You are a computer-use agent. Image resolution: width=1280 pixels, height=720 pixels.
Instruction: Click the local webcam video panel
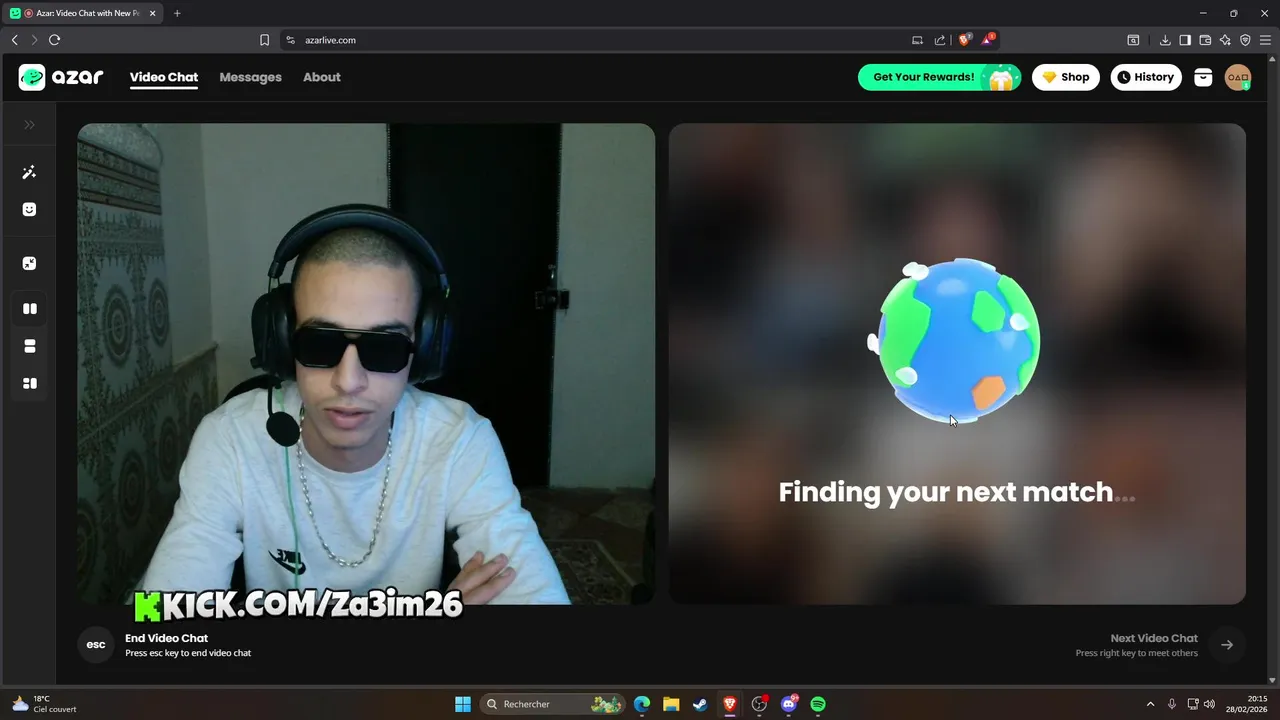[x=366, y=364]
